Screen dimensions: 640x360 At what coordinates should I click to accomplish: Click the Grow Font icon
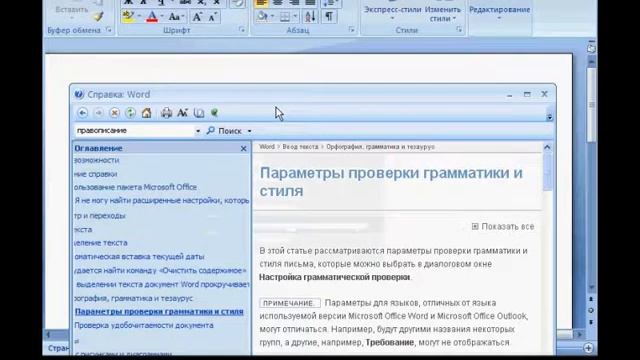click(x=197, y=17)
